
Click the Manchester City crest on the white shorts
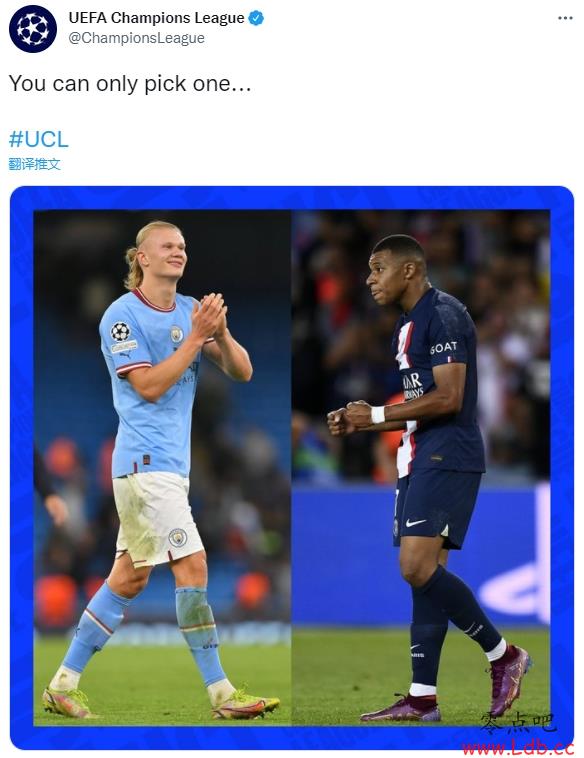[177, 538]
